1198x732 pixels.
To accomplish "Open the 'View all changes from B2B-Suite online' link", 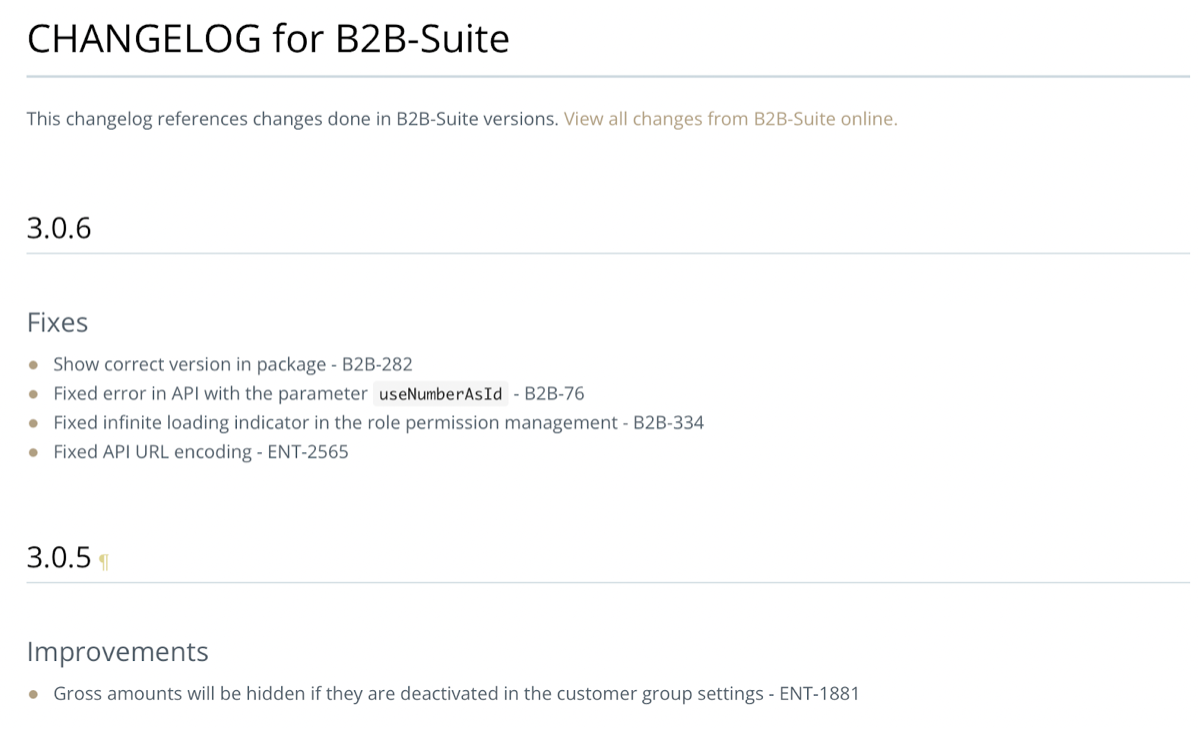I will click(x=730, y=119).
